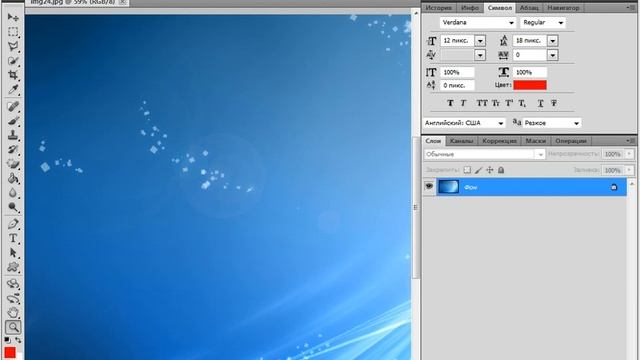The width and height of the screenshot is (640, 360).
Task: Select the 3D Rotate tool
Action: pyautogui.click(x=13, y=284)
